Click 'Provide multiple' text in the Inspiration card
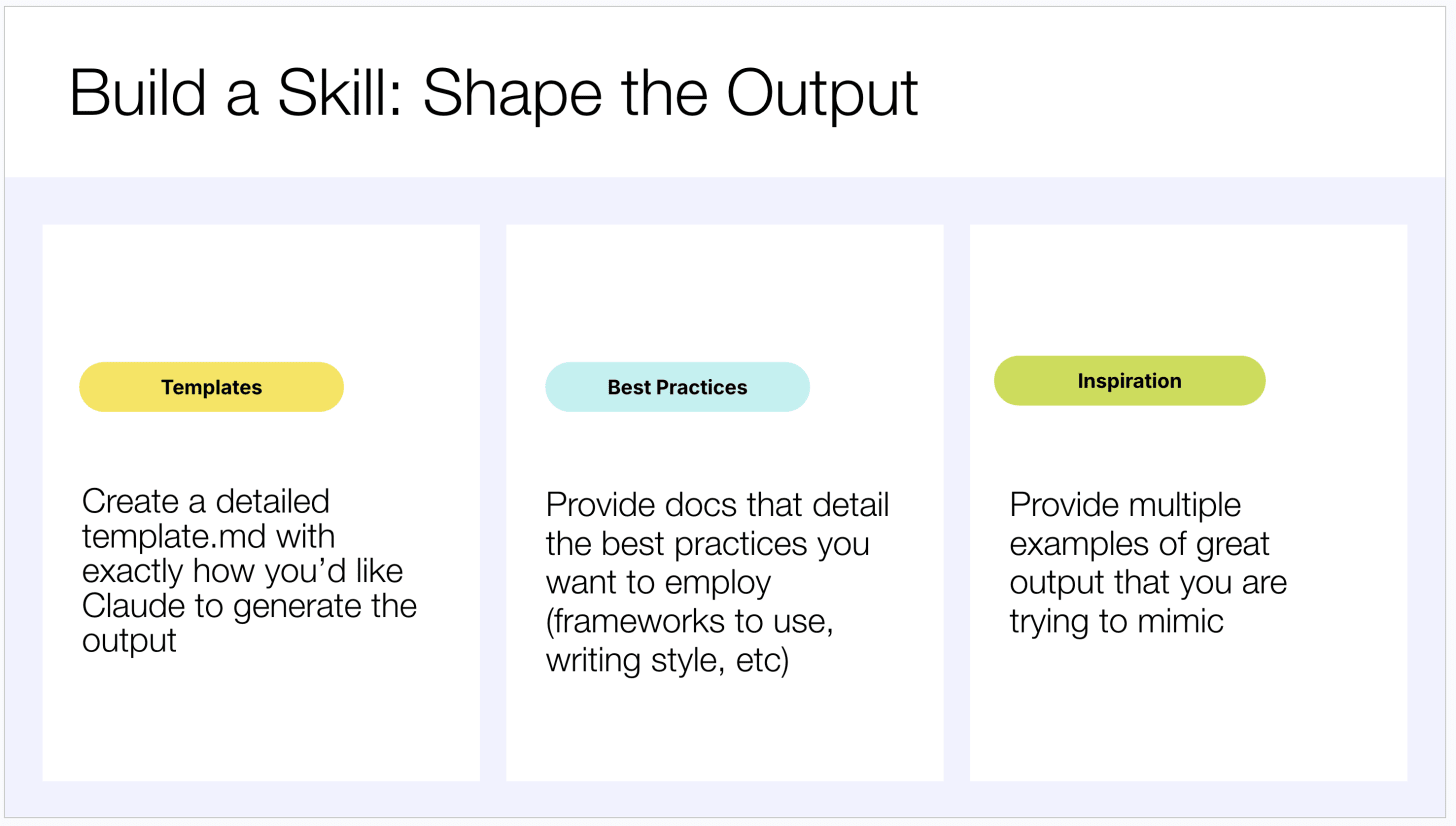Screen dimensions: 1456x826 click(1125, 505)
